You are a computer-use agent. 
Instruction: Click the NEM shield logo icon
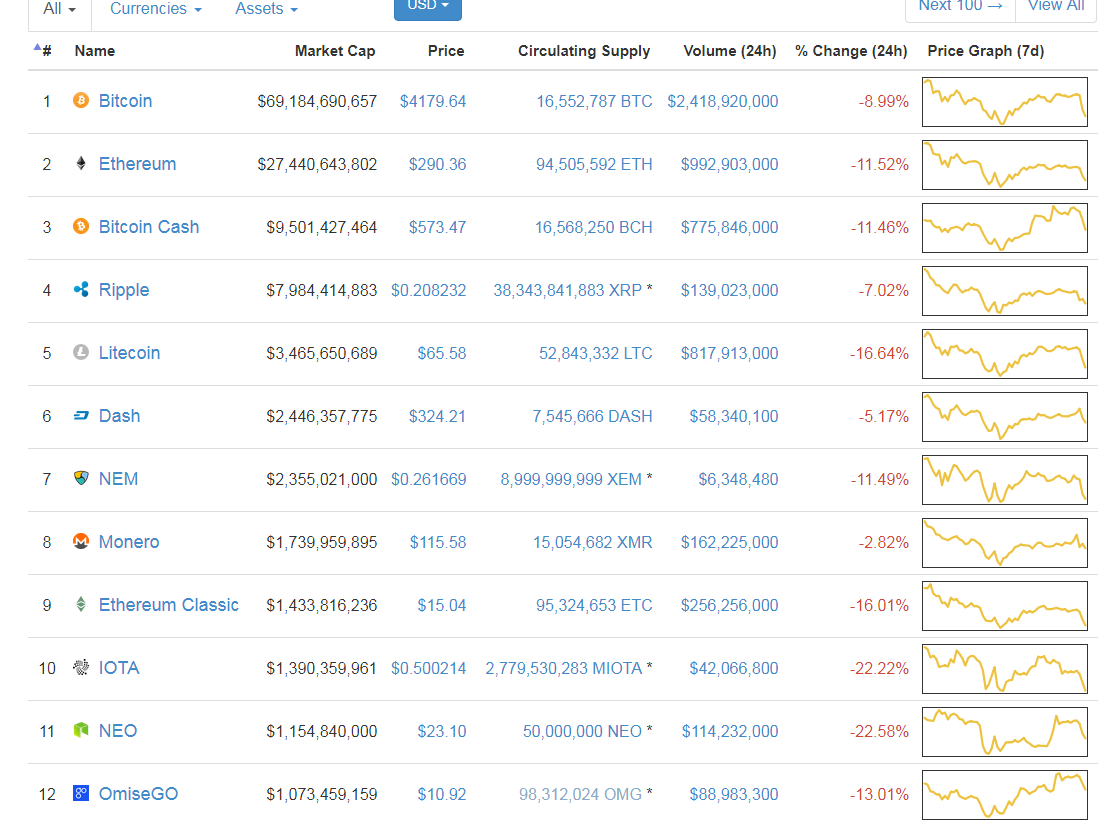pos(81,478)
